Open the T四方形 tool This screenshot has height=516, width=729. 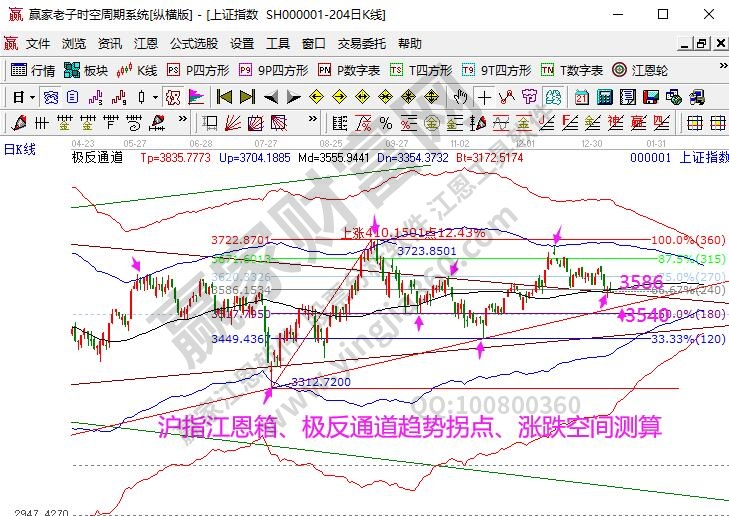(421, 70)
